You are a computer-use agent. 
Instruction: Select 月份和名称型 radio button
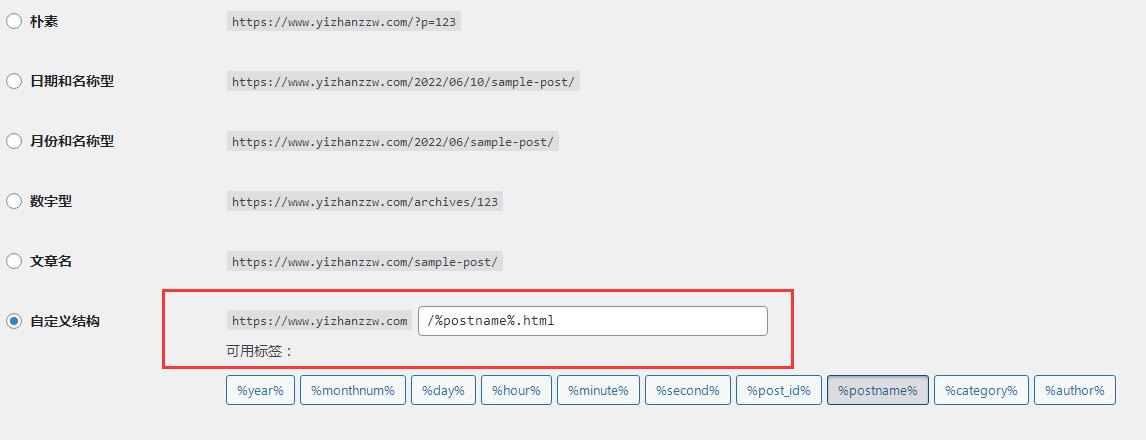click(14, 141)
